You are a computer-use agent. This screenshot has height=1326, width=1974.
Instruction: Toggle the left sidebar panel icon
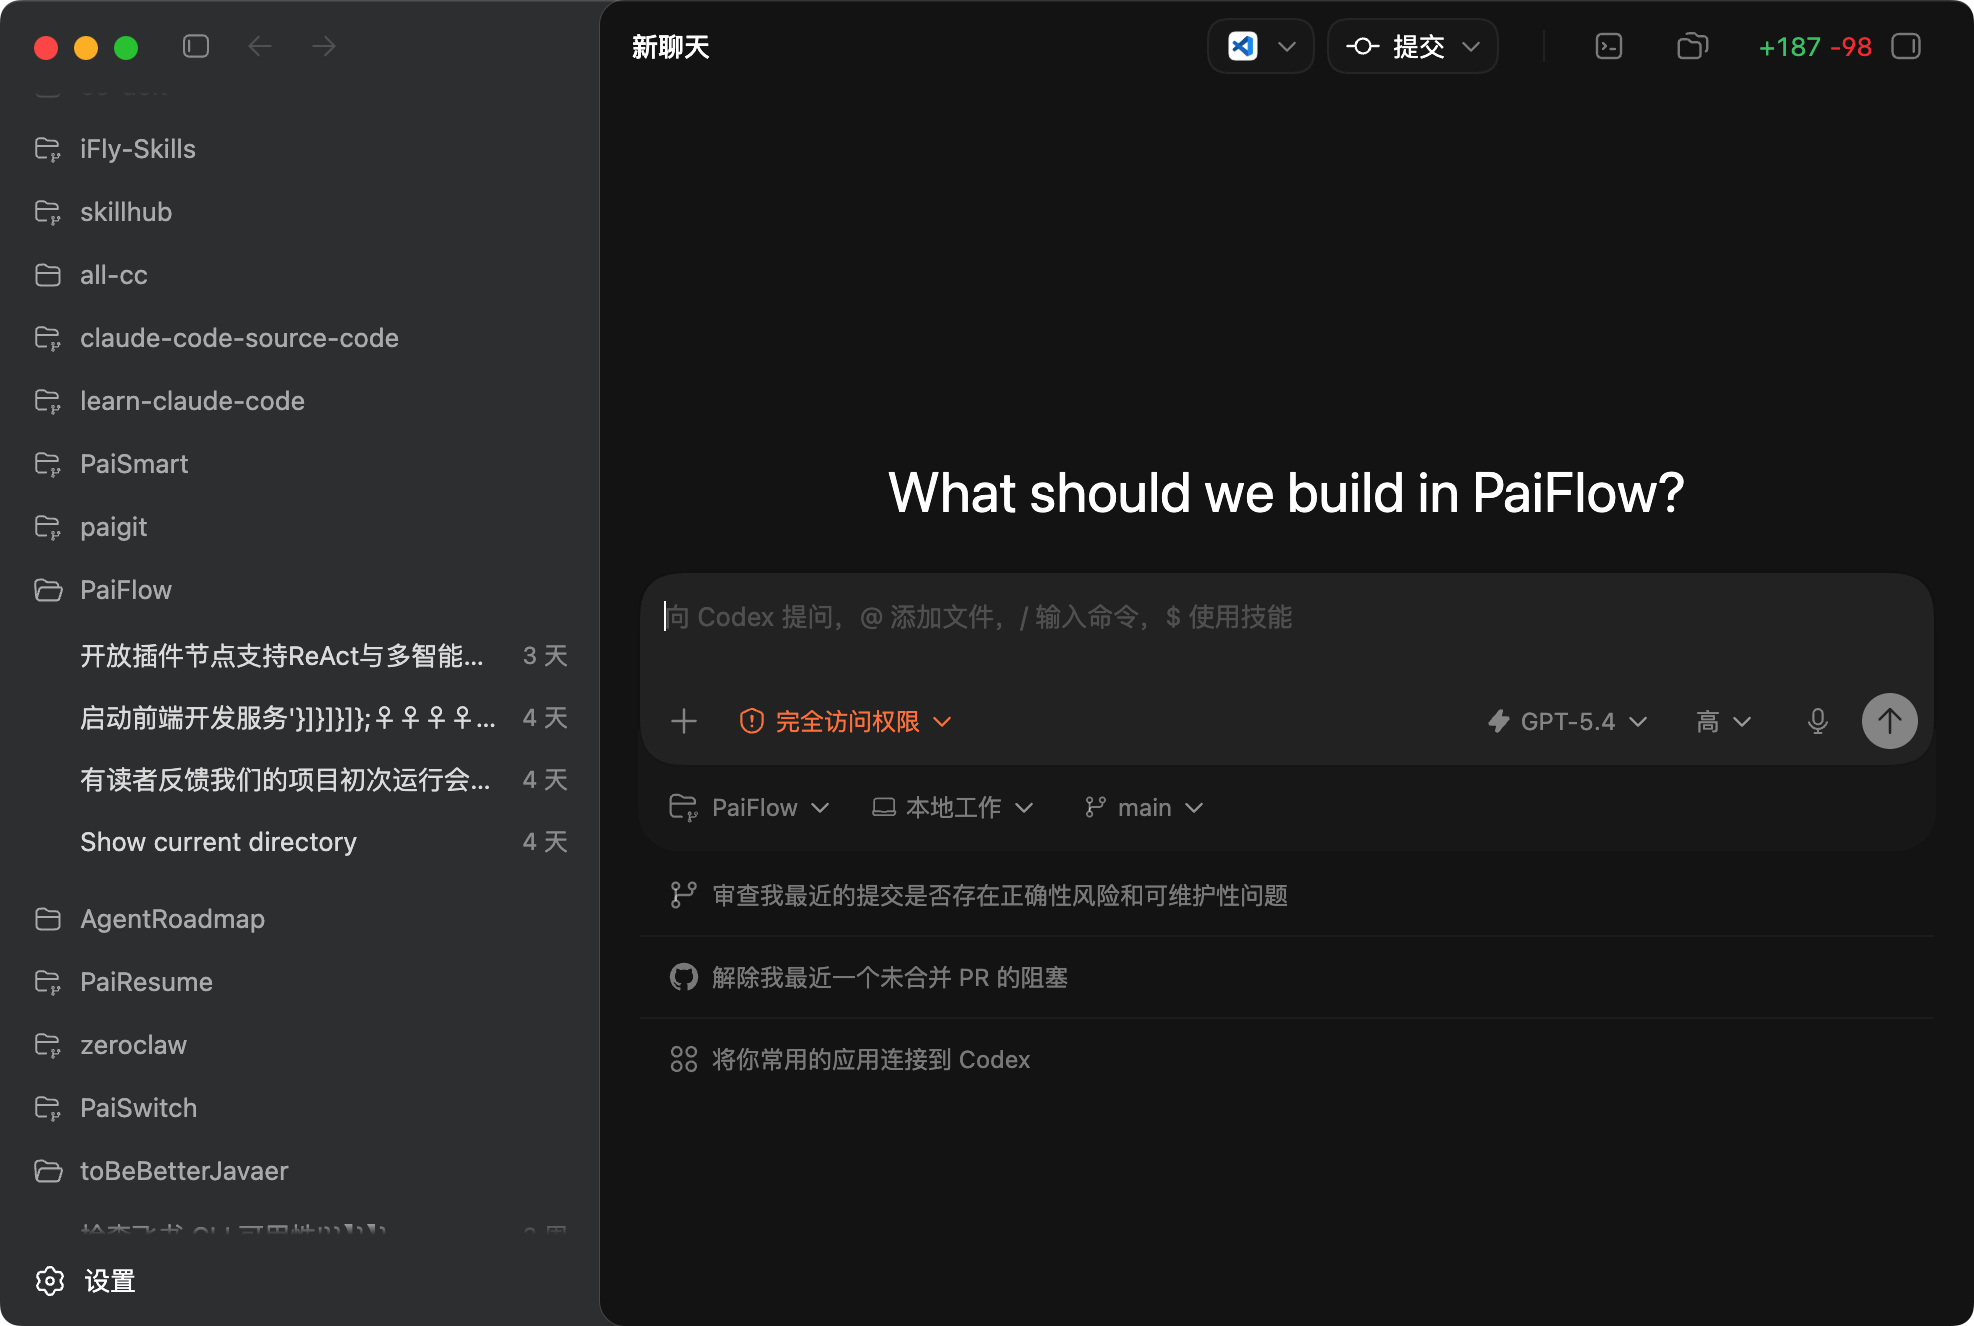[x=196, y=46]
